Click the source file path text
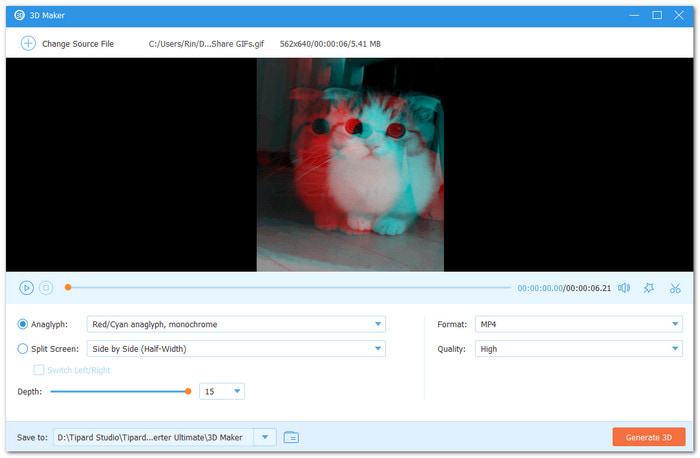 point(206,44)
